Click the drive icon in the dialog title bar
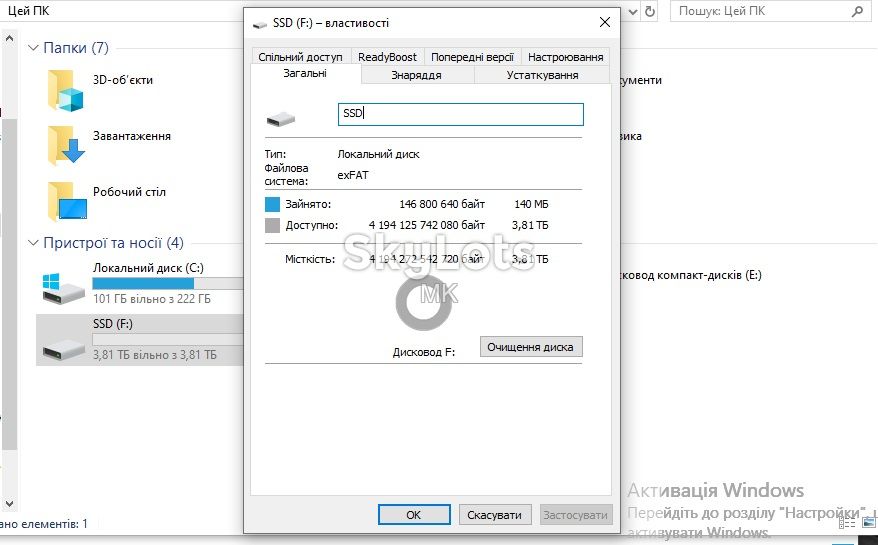Image resolution: width=878 pixels, height=545 pixels. tap(259, 24)
